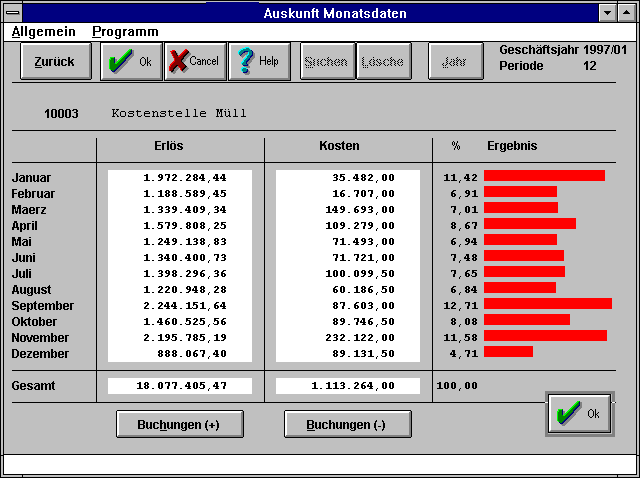
Task: Click the Lösche toolbar button
Action: [382, 61]
